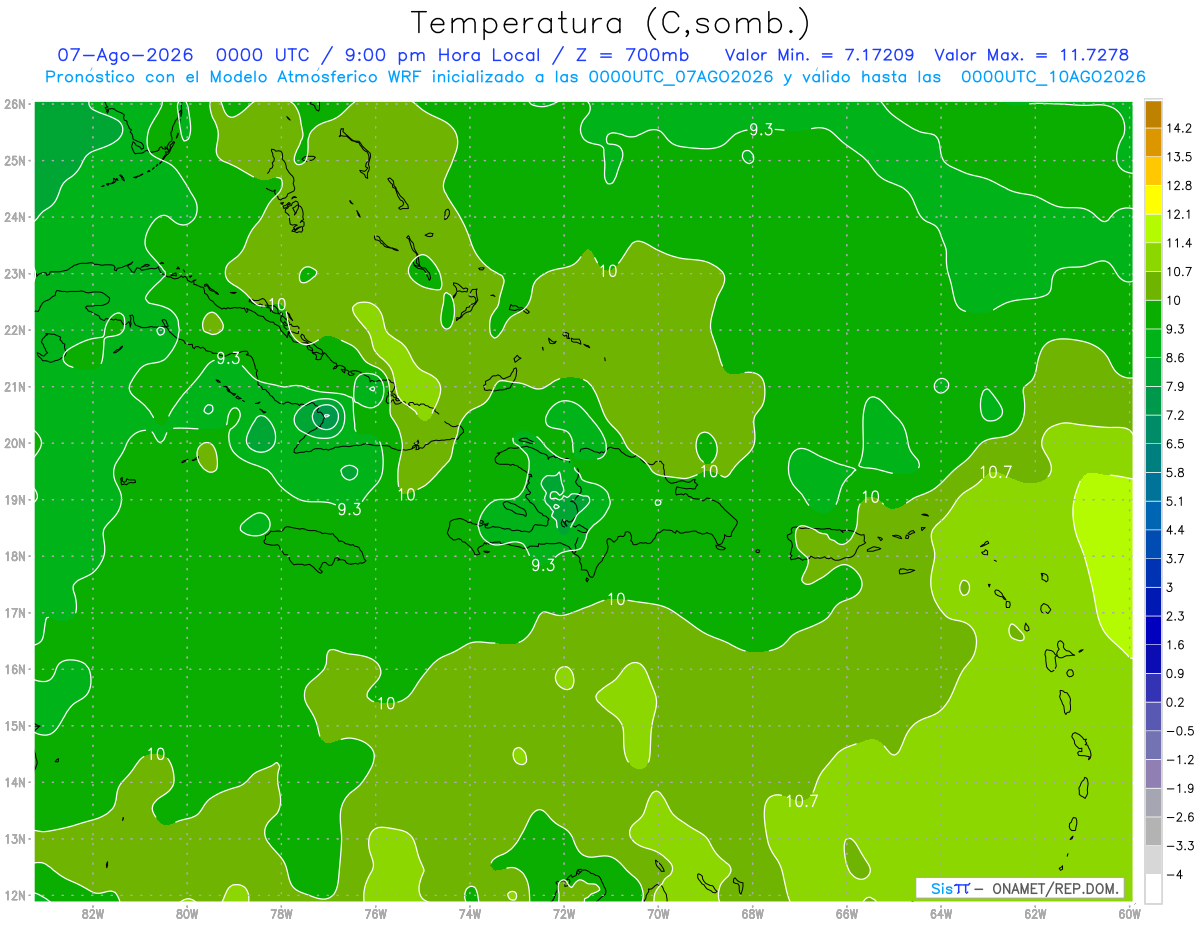Click colorbar label '11.4'
This screenshot has width=1200, height=927.
[1179, 243]
